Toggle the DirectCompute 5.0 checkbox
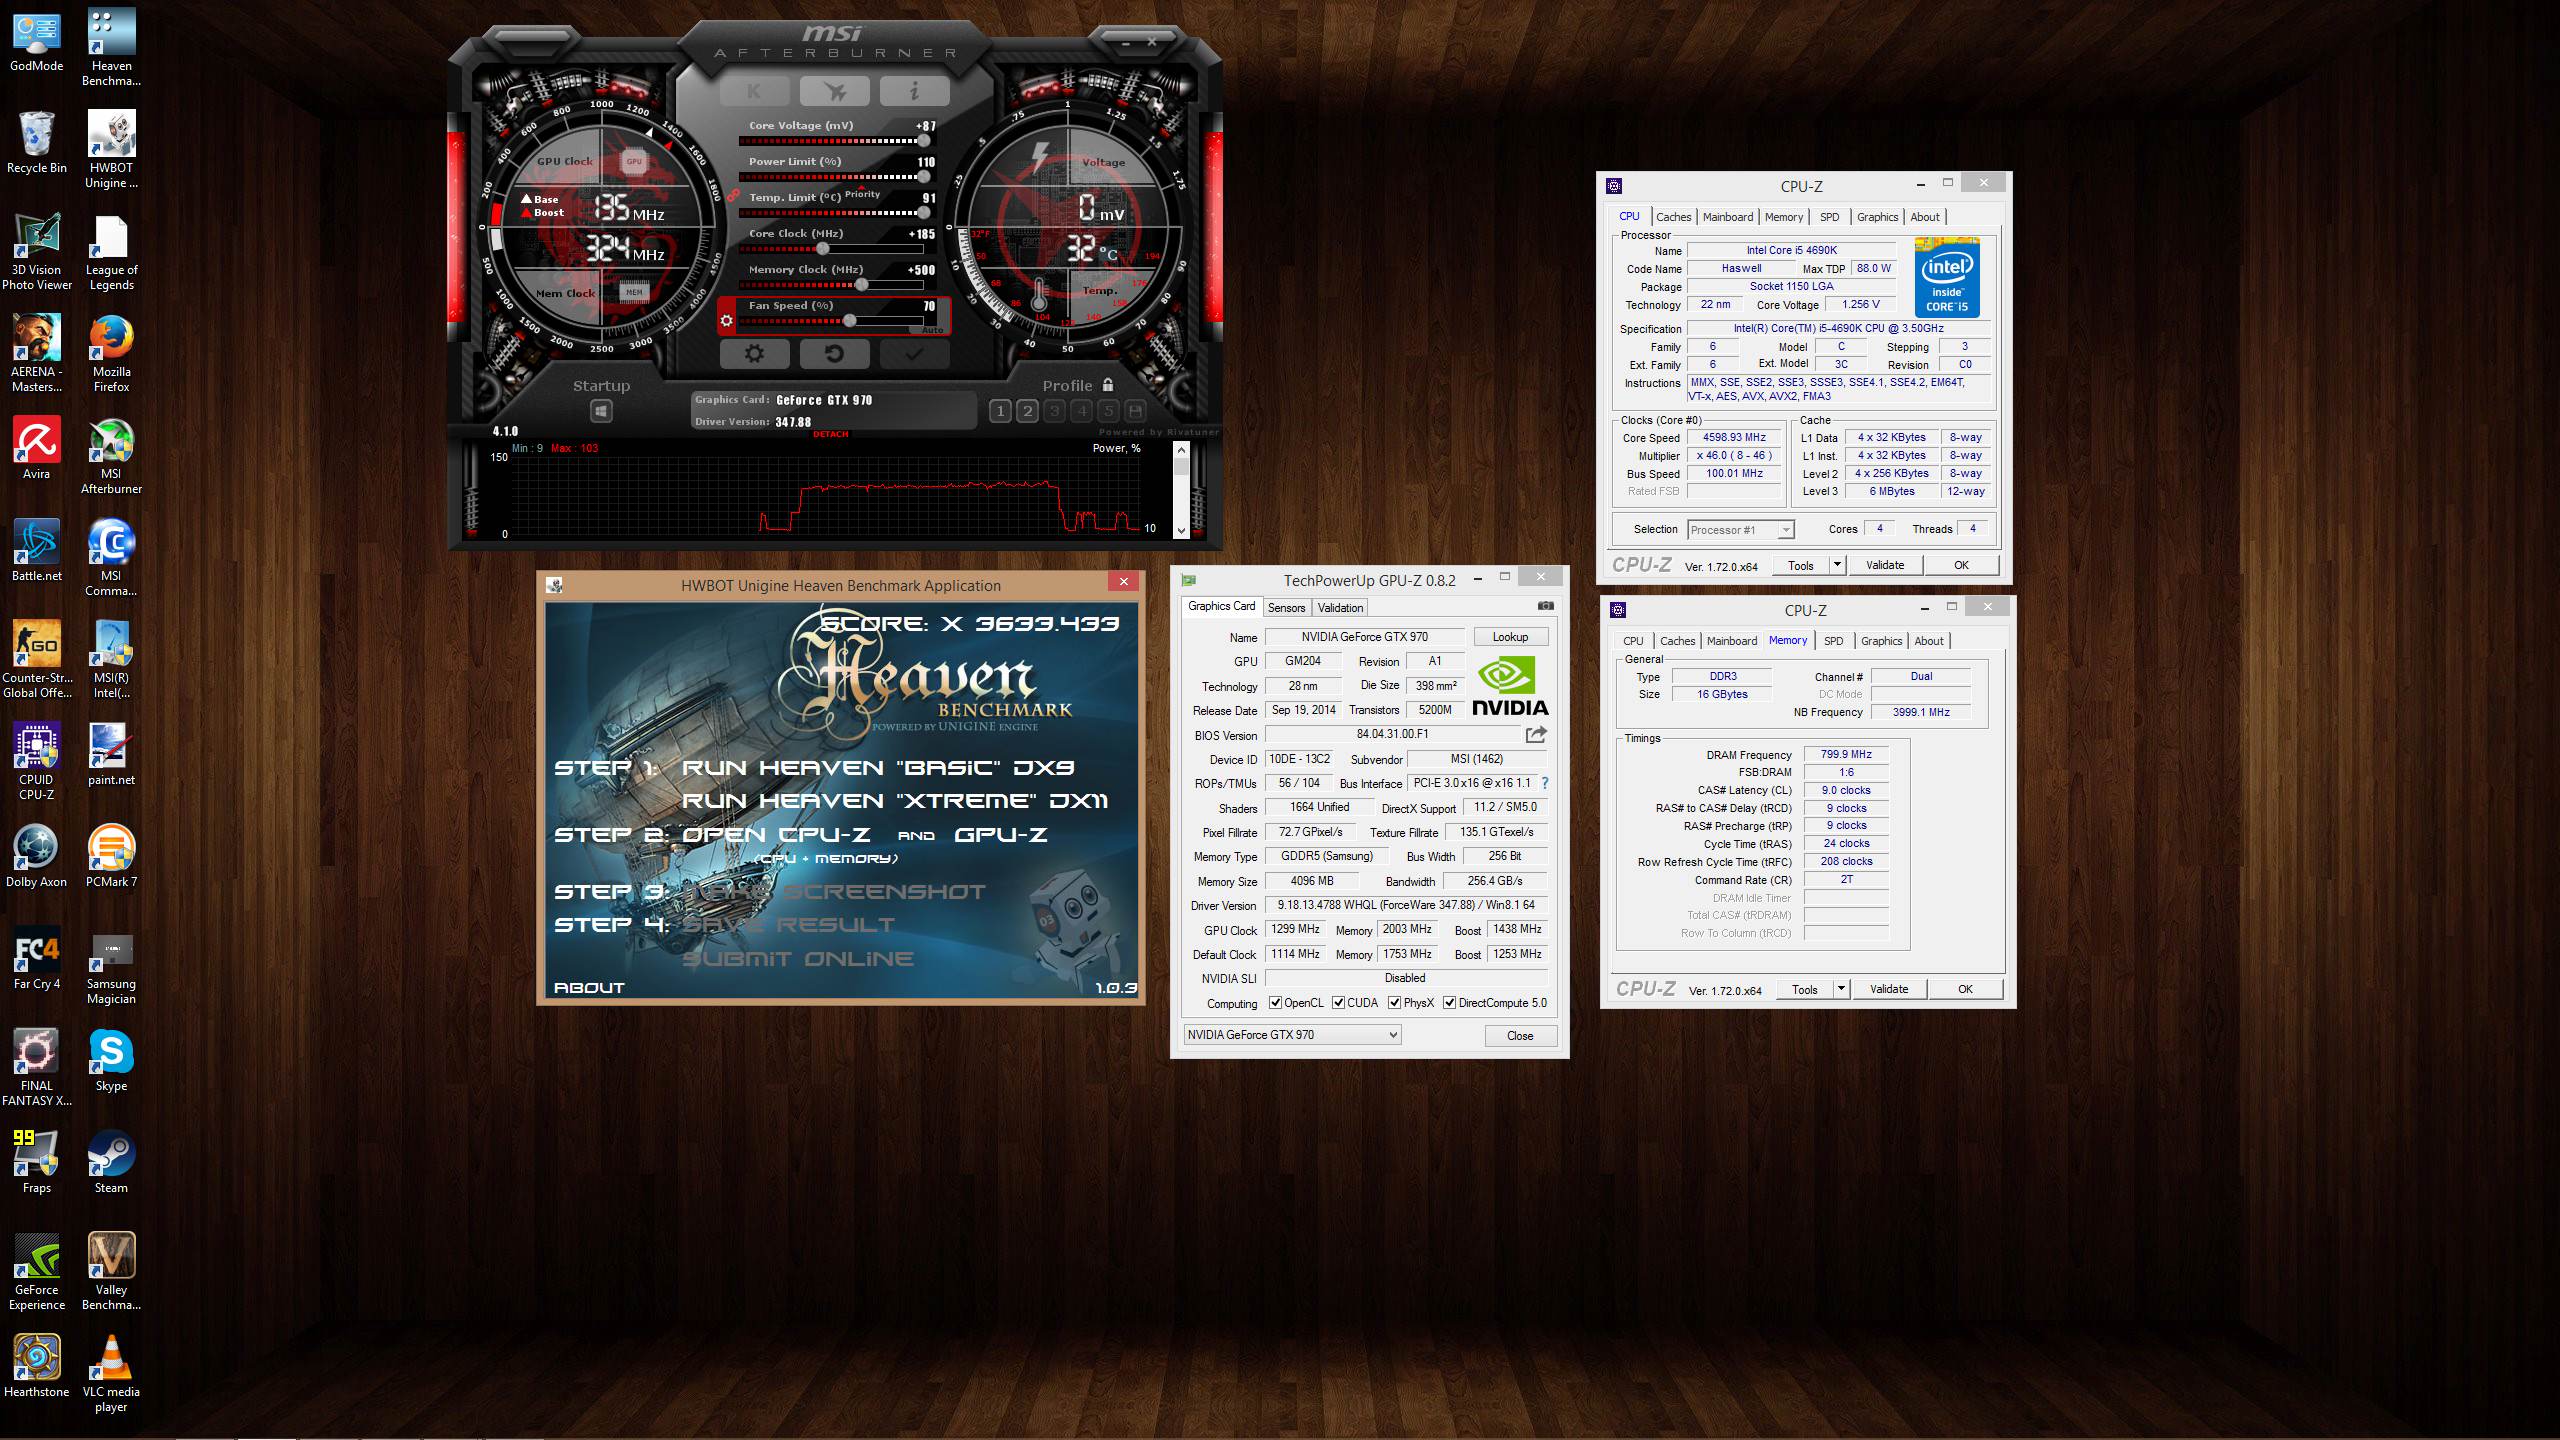Screen dimensions: 2560x1440 point(1449,1003)
